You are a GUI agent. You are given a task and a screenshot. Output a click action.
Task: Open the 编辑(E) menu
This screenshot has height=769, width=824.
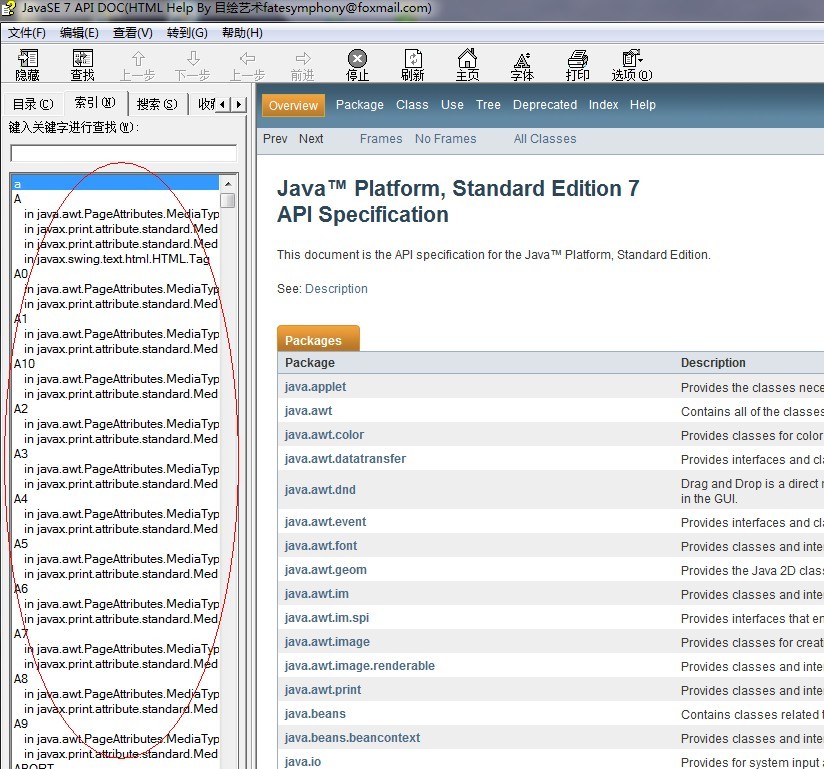pyautogui.click(x=79, y=33)
